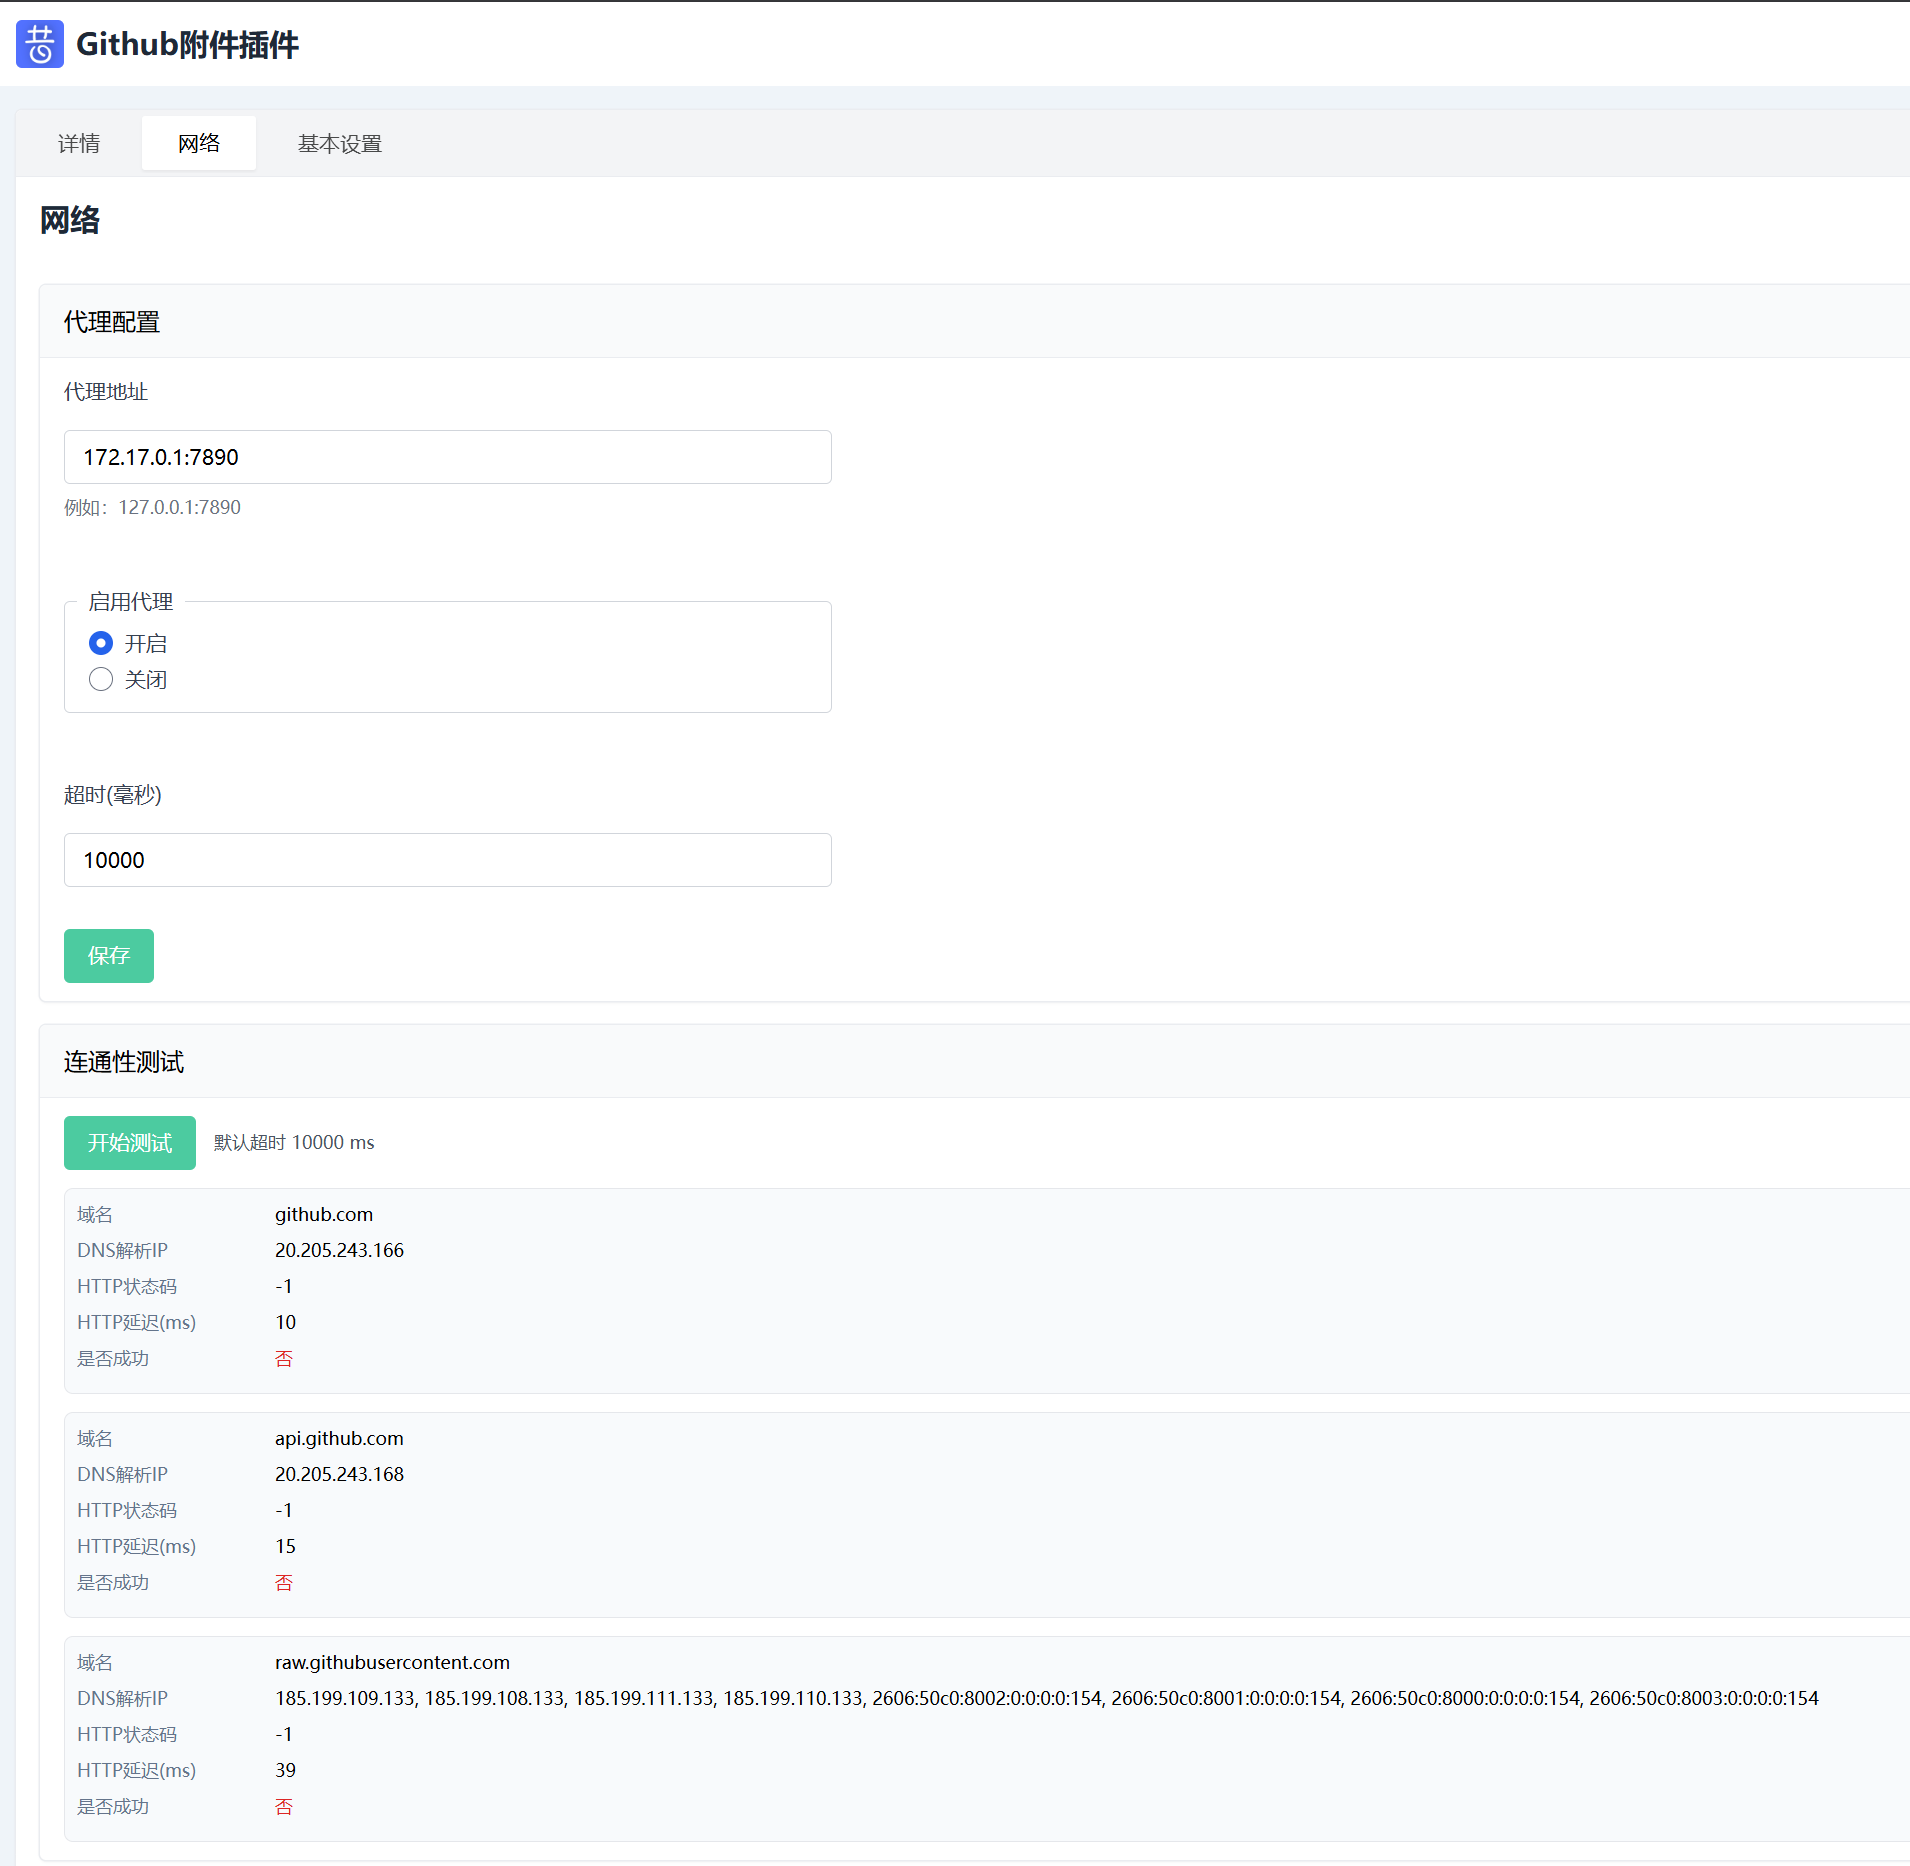Select the 关闭 proxy radio button
The width and height of the screenshot is (1910, 1866).
[x=101, y=680]
